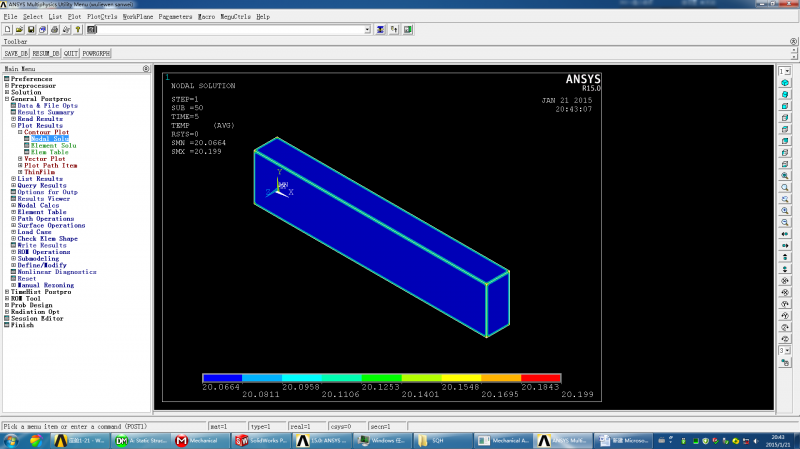Click the Zoom In plus magnifier

coord(785,211)
